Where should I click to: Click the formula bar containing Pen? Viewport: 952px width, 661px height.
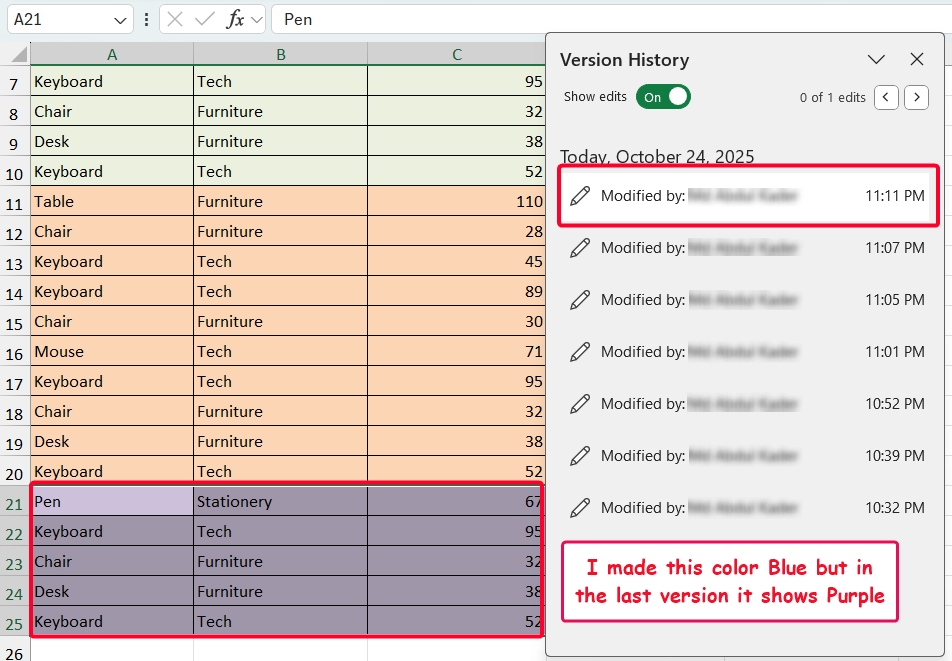click(x=350, y=19)
